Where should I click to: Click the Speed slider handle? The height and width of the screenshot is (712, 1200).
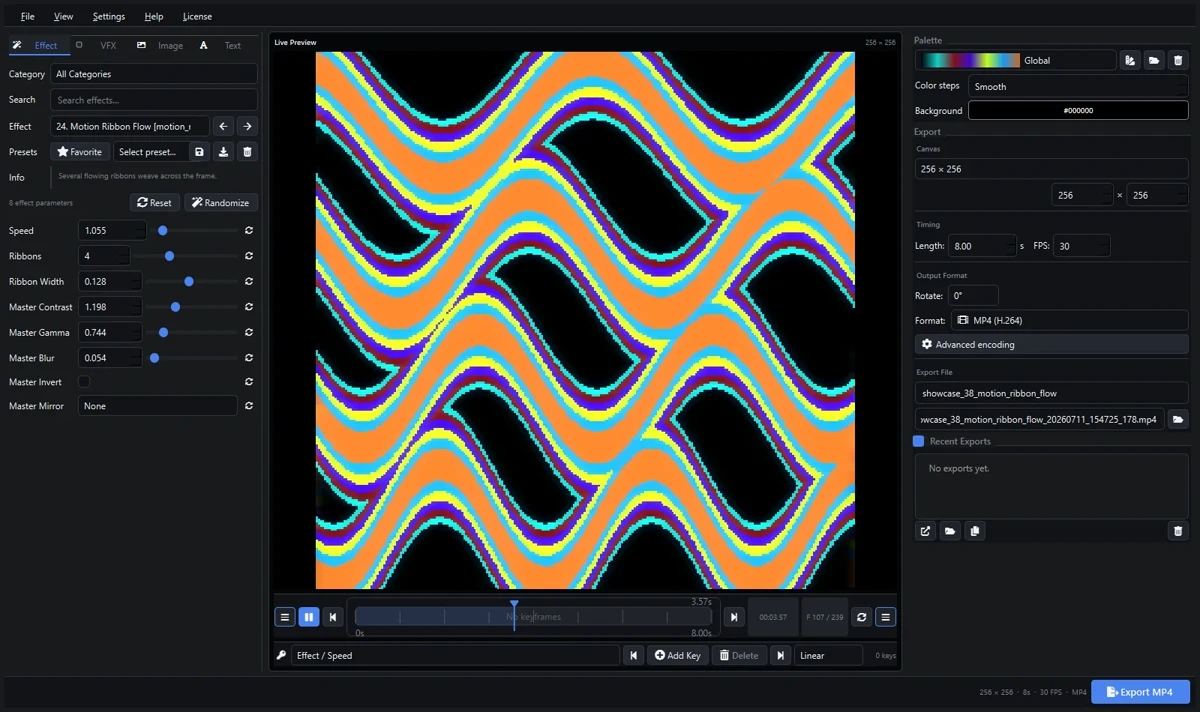coord(163,231)
